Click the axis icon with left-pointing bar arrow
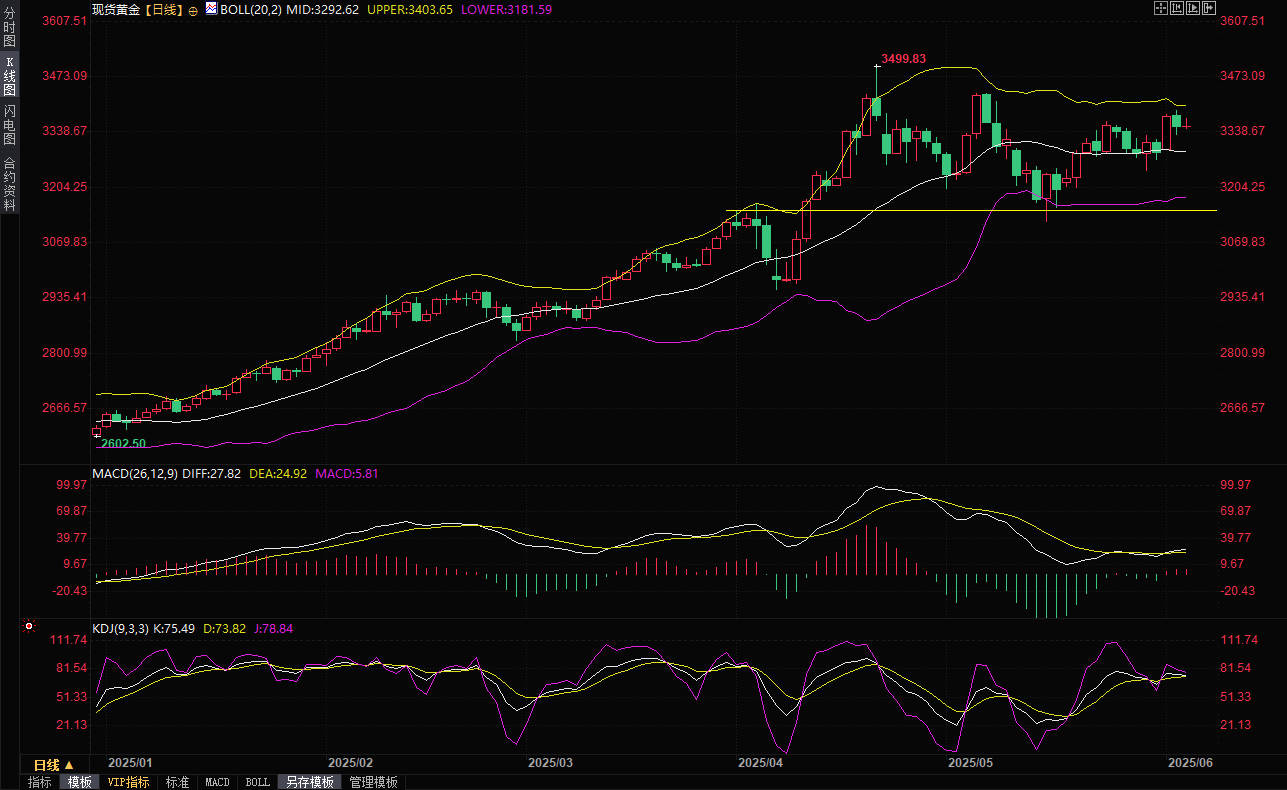The height and width of the screenshot is (790, 1287). coord(1177,8)
